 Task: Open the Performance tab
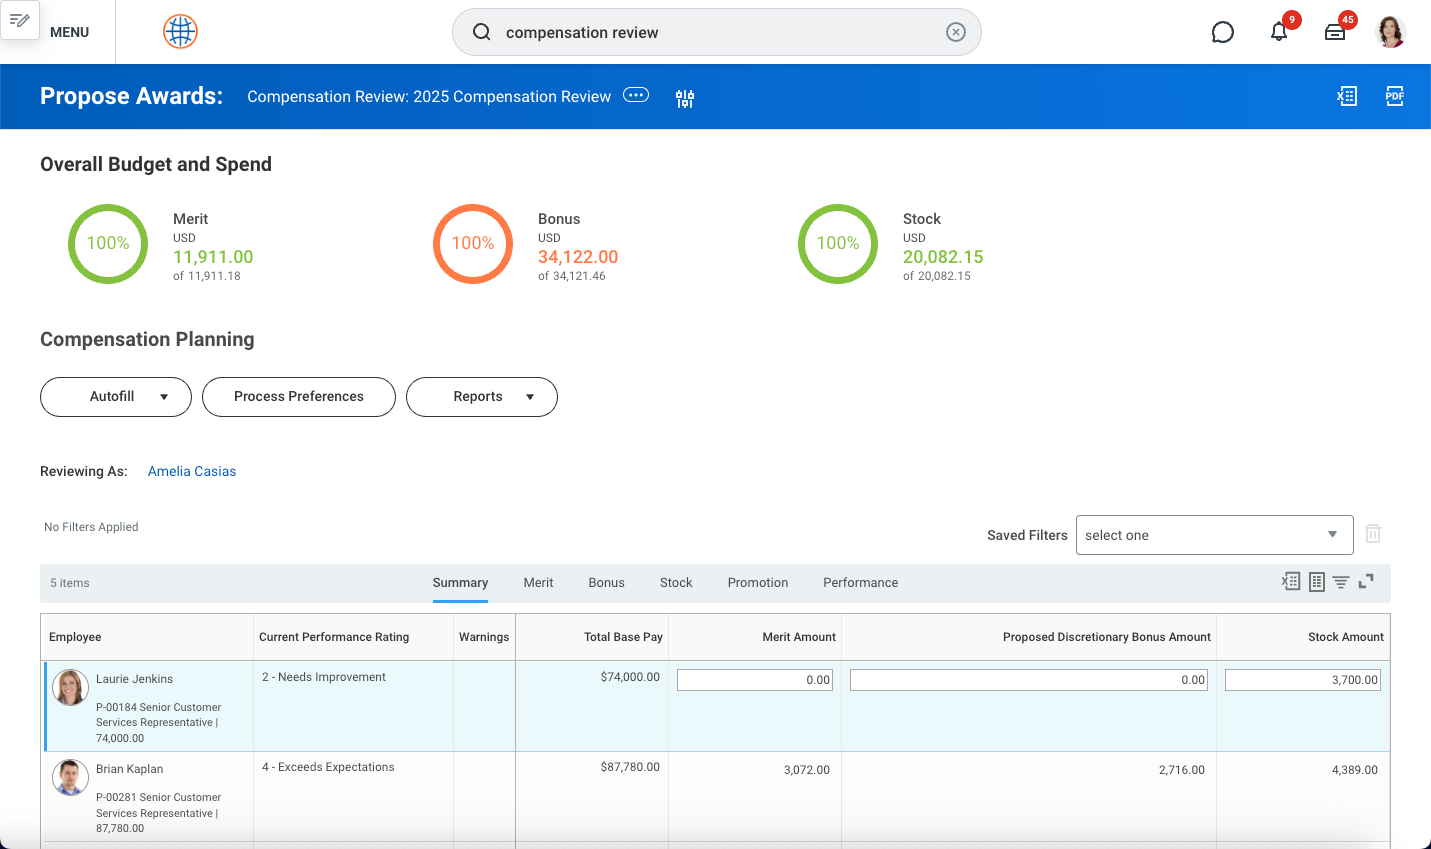point(860,582)
